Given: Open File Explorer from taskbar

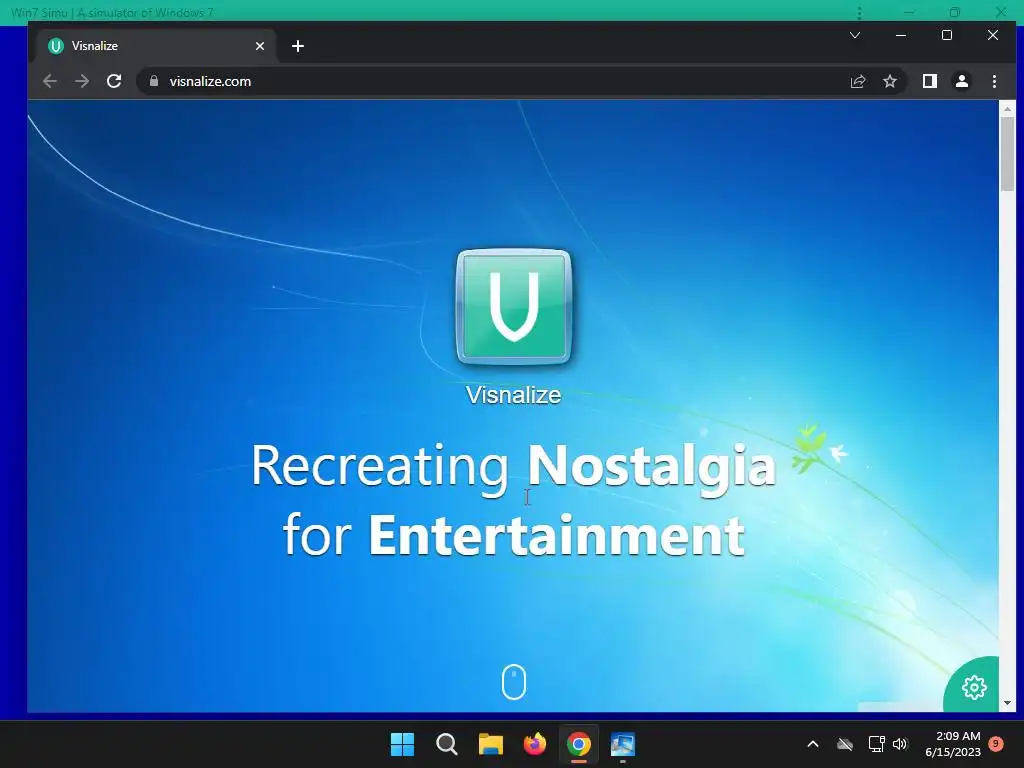Looking at the screenshot, I should click(x=490, y=744).
